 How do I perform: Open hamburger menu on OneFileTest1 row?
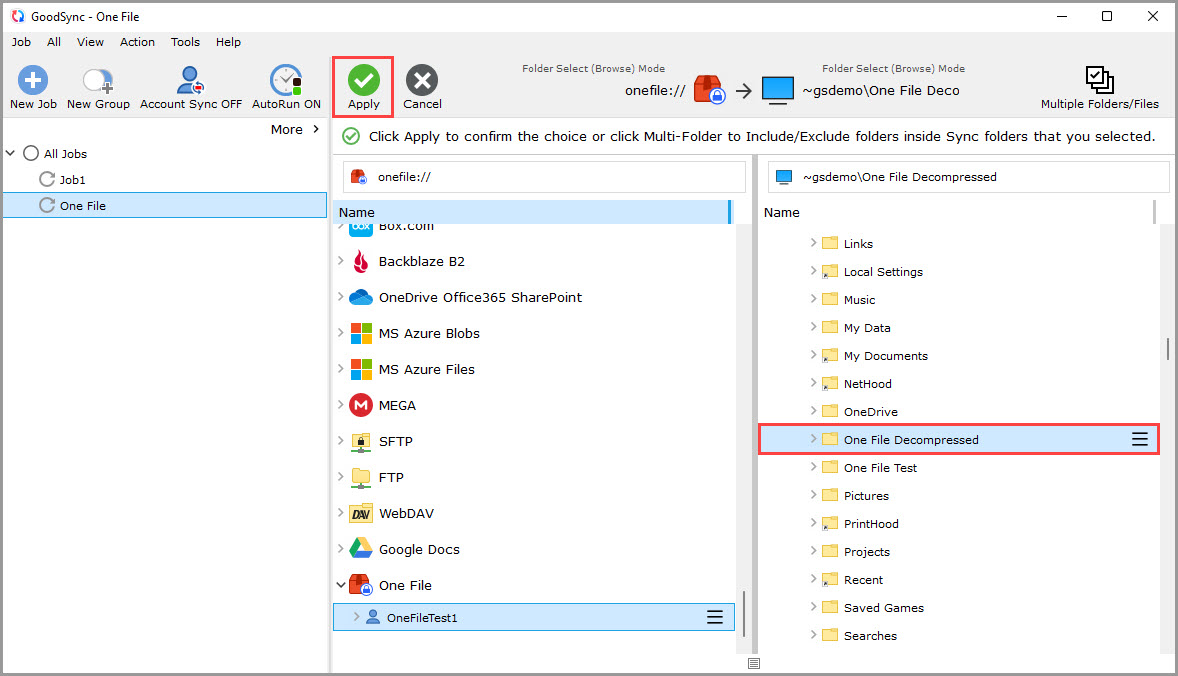click(714, 617)
